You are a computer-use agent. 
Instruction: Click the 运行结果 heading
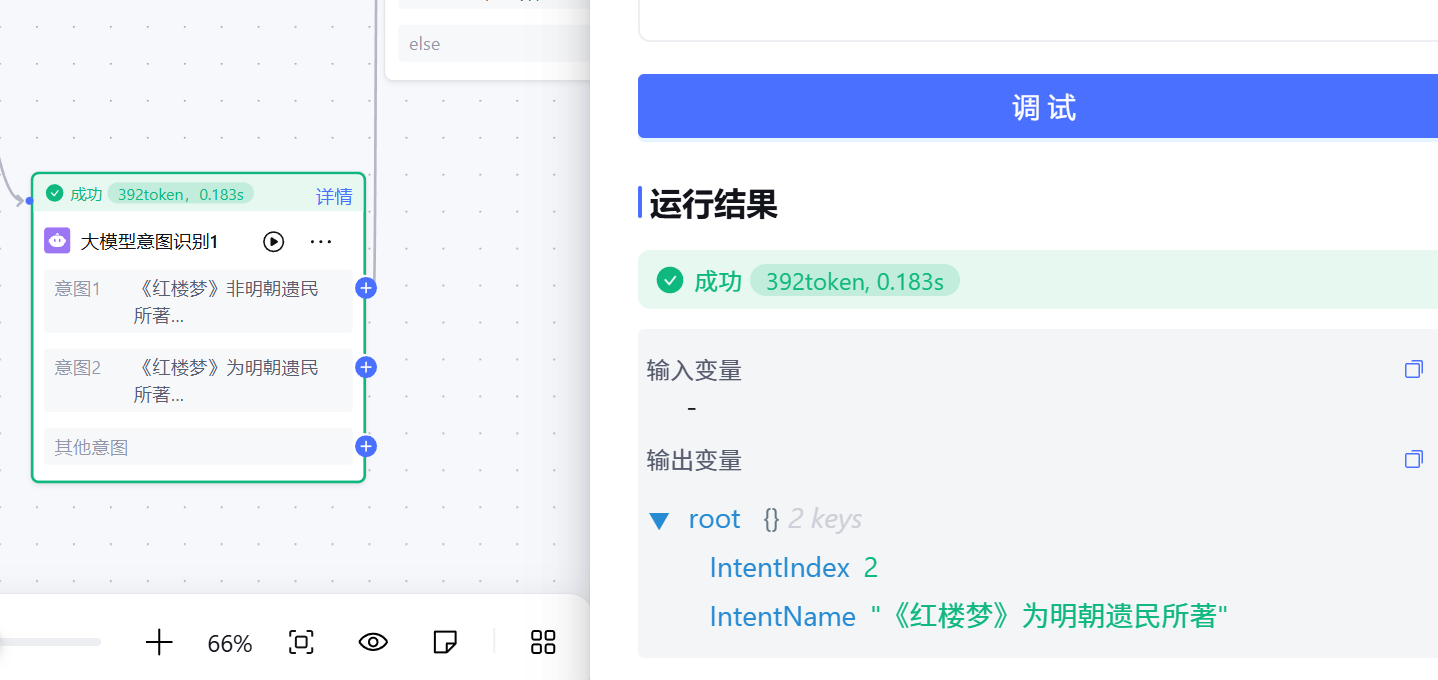[713, 204]
